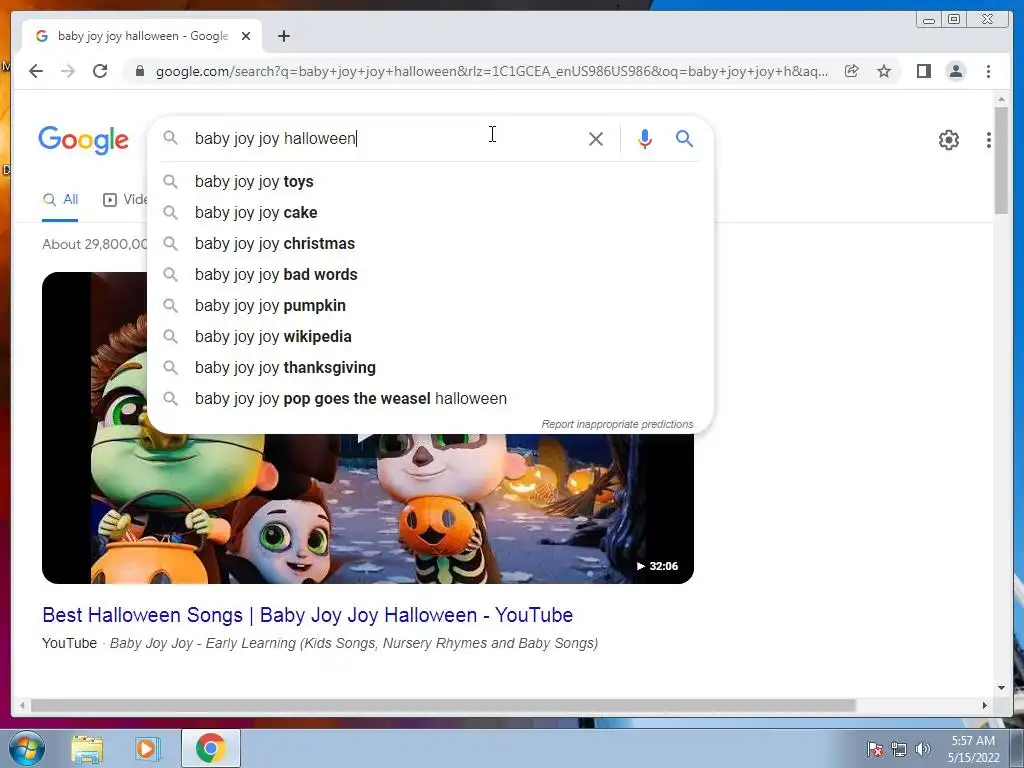Click the YouTube source label under the result
Viewport: 1024px width, 768px height.
click(x=69, y=643)
